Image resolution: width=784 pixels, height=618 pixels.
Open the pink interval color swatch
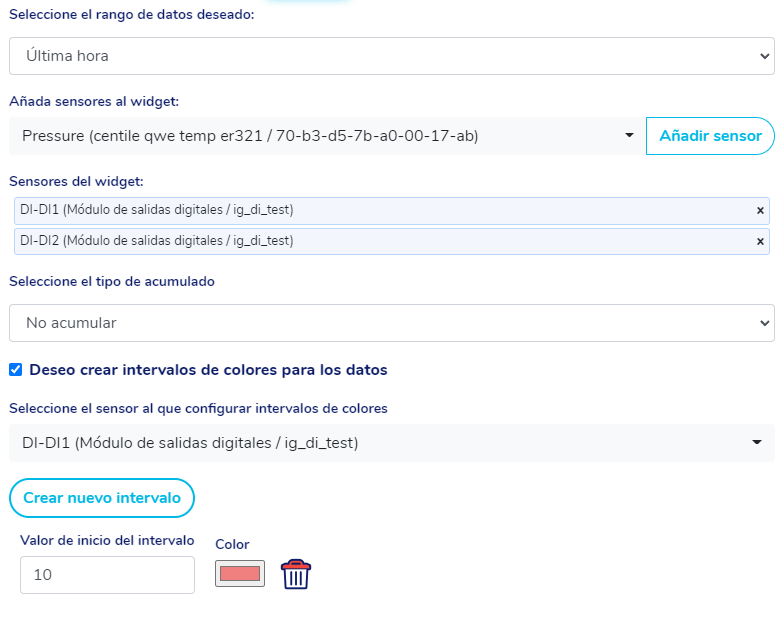click(x=240, y=574)
